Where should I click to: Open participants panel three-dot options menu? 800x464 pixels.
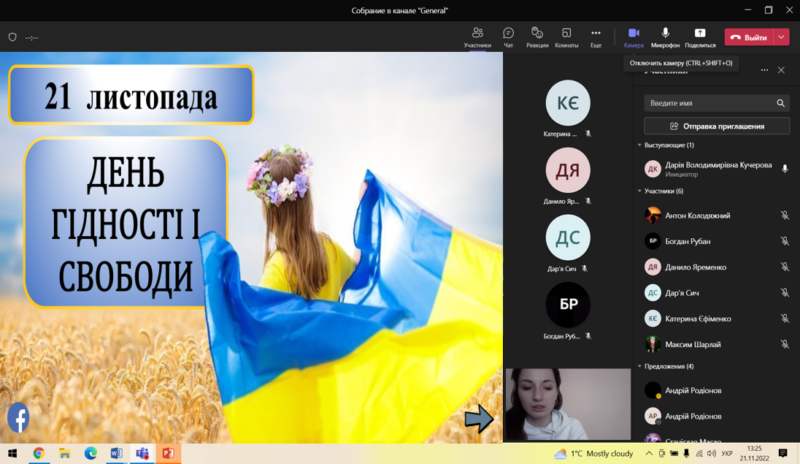pyautogui.click(x=765, y=70)
